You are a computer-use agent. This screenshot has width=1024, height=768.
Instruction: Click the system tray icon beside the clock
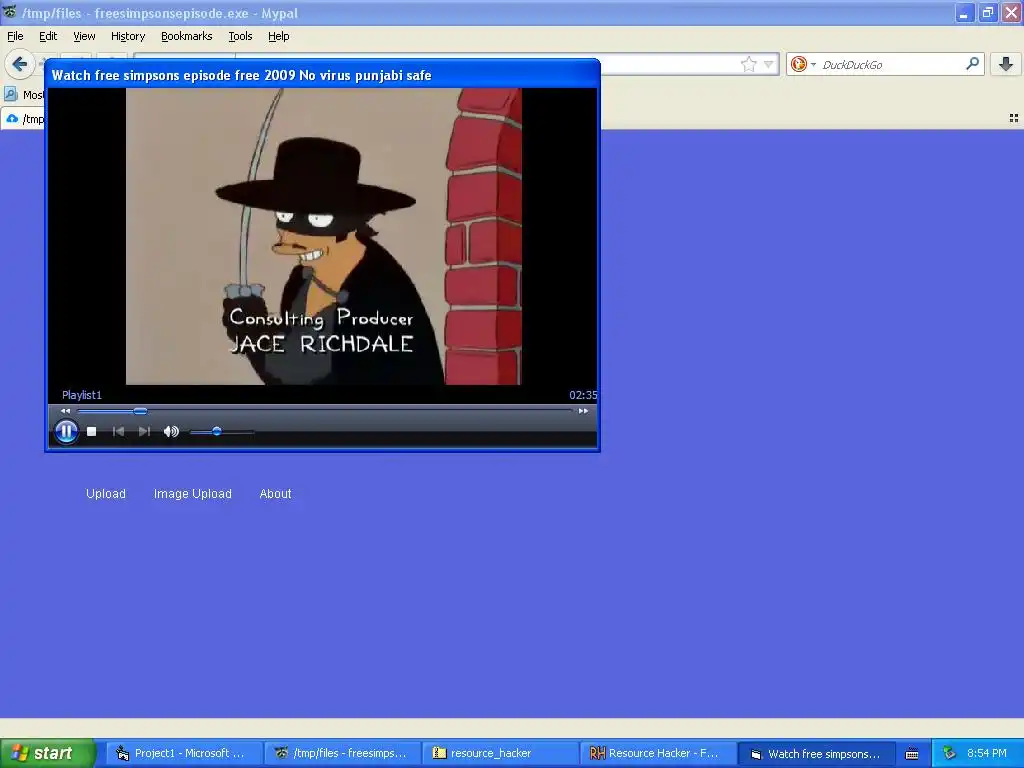point(949,754)
